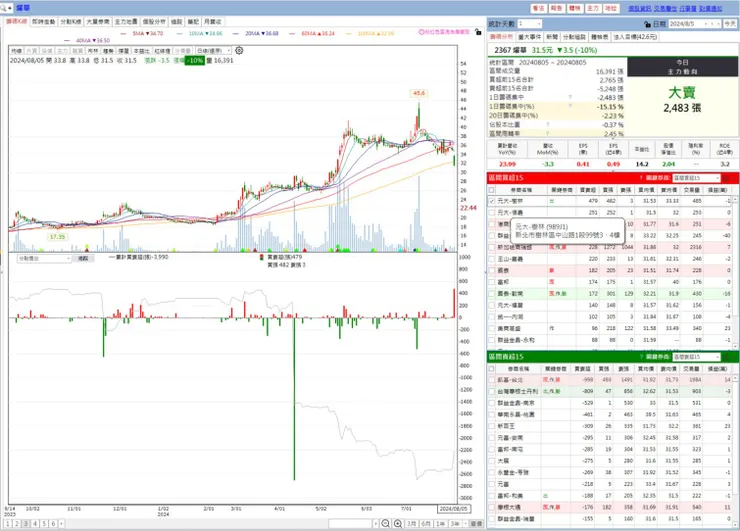Select all in 區間賣超15 header checkbox
The image size is (740, 531).
[x=492, y=369]
